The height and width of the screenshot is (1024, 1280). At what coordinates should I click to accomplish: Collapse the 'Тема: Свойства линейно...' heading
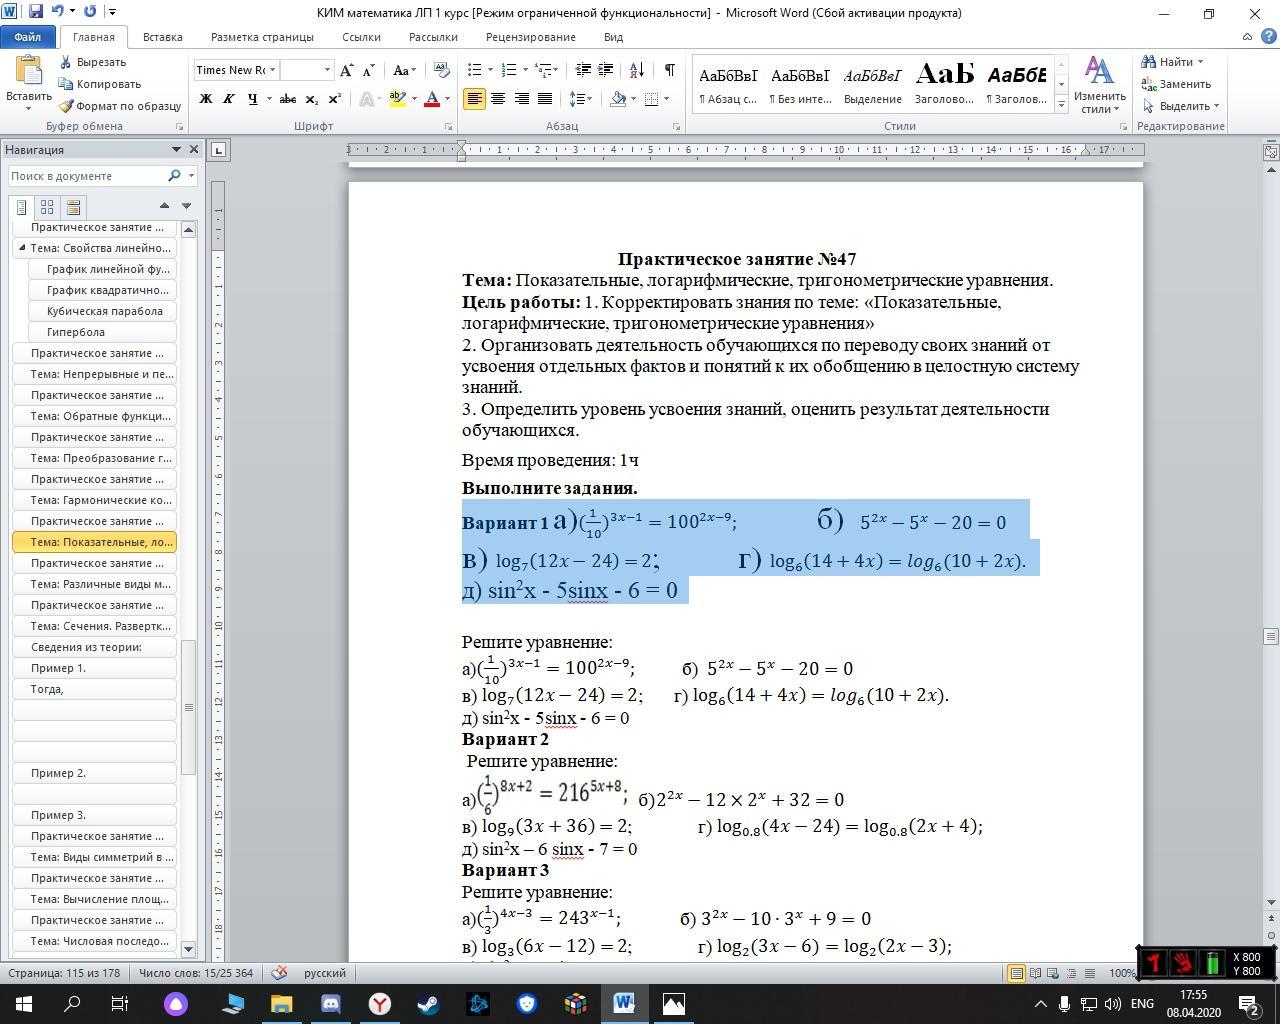pyautogui.click(x=22, y=248)
